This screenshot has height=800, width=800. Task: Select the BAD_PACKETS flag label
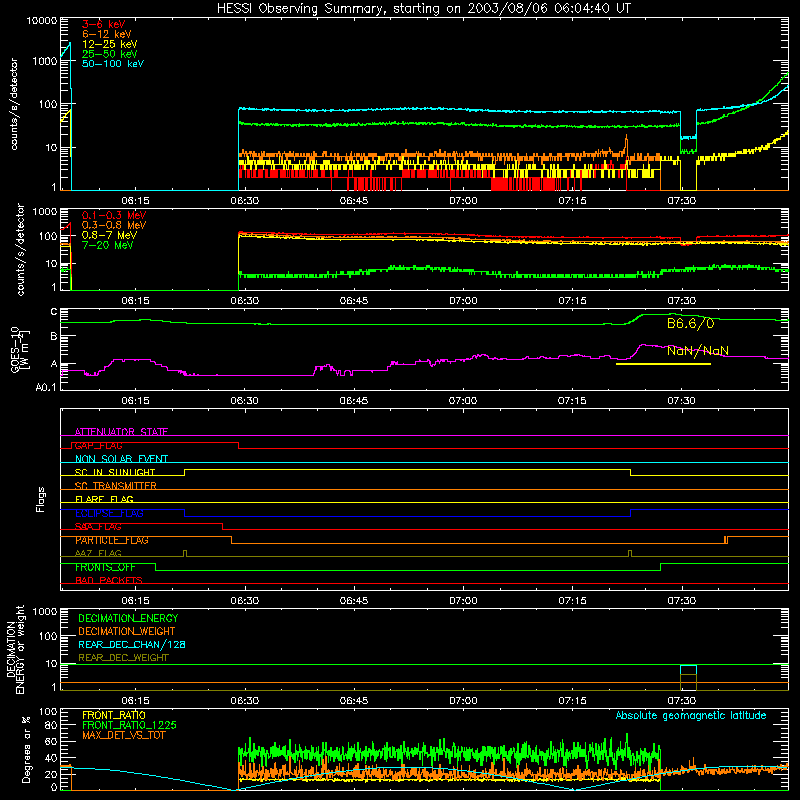pos(109,580)
